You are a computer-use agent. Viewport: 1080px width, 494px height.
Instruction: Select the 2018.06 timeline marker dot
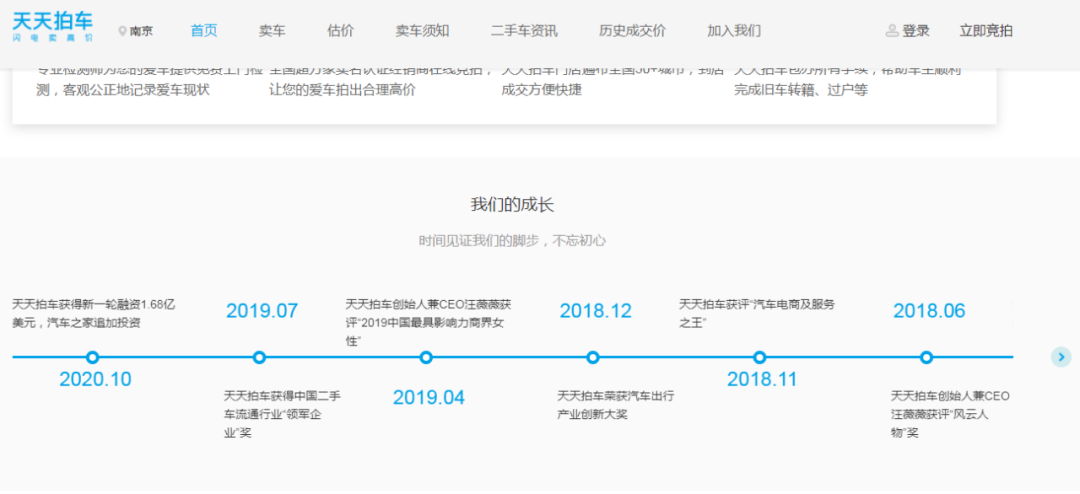click(926, 357)
